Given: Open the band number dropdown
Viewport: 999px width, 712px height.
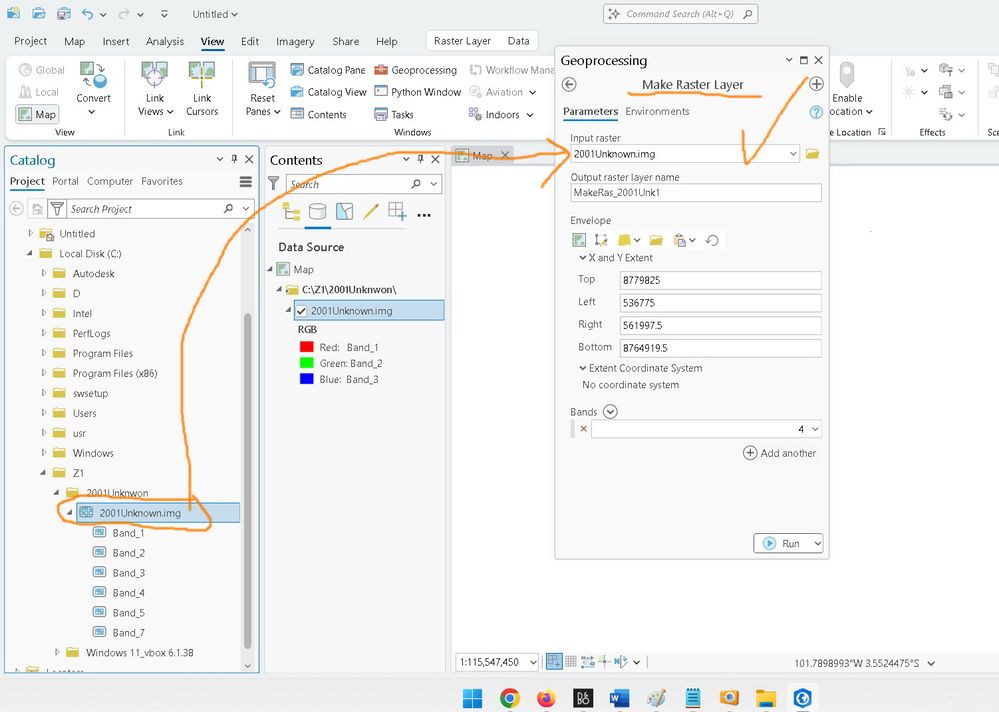Looking at the screenshot, I should (815, 429).
